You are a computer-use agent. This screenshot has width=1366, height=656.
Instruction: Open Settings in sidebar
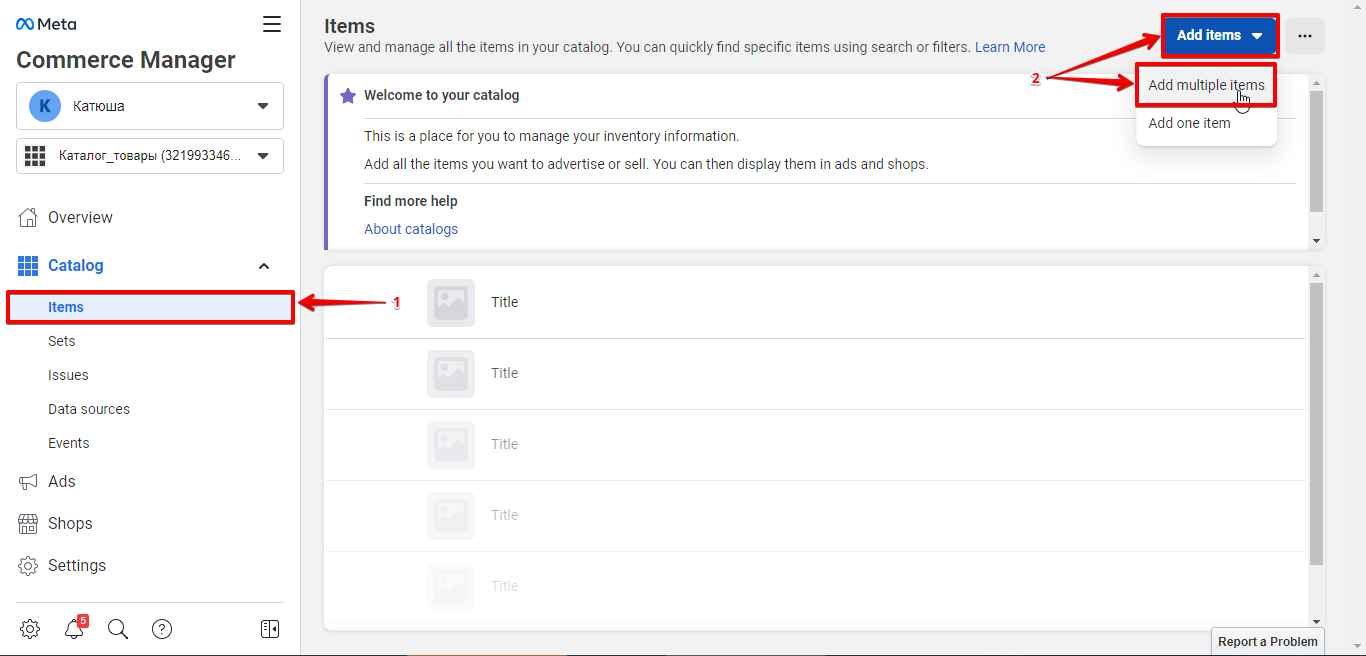77,565
